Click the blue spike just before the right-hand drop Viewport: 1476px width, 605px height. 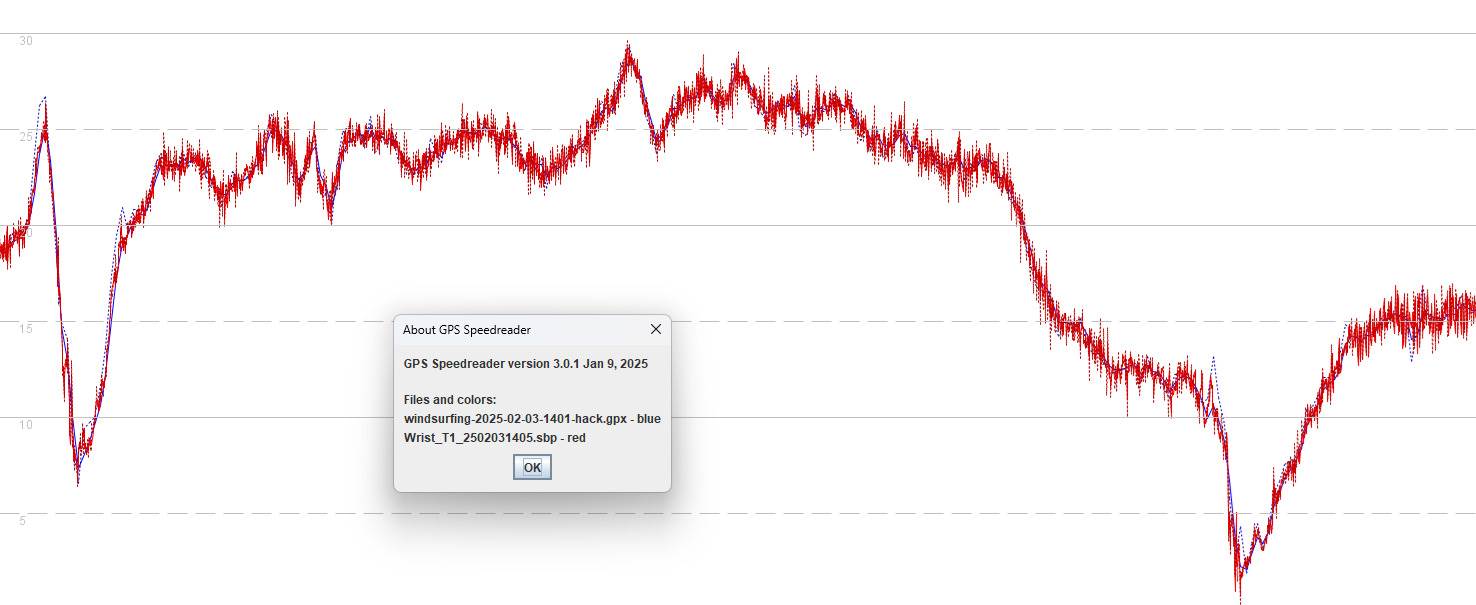1213,358
